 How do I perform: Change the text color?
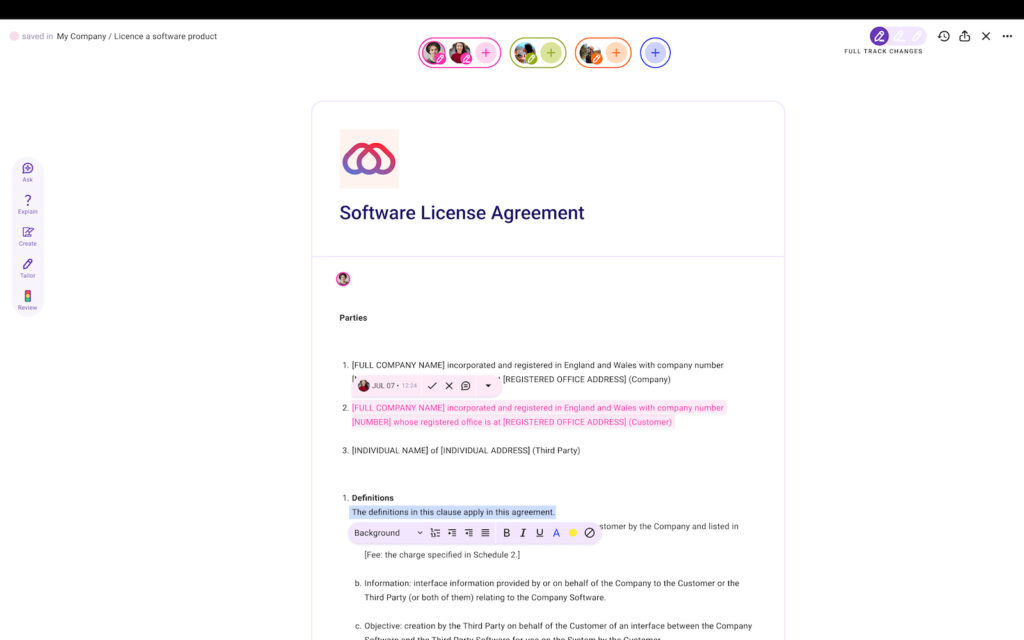click(x=556, y=533)
